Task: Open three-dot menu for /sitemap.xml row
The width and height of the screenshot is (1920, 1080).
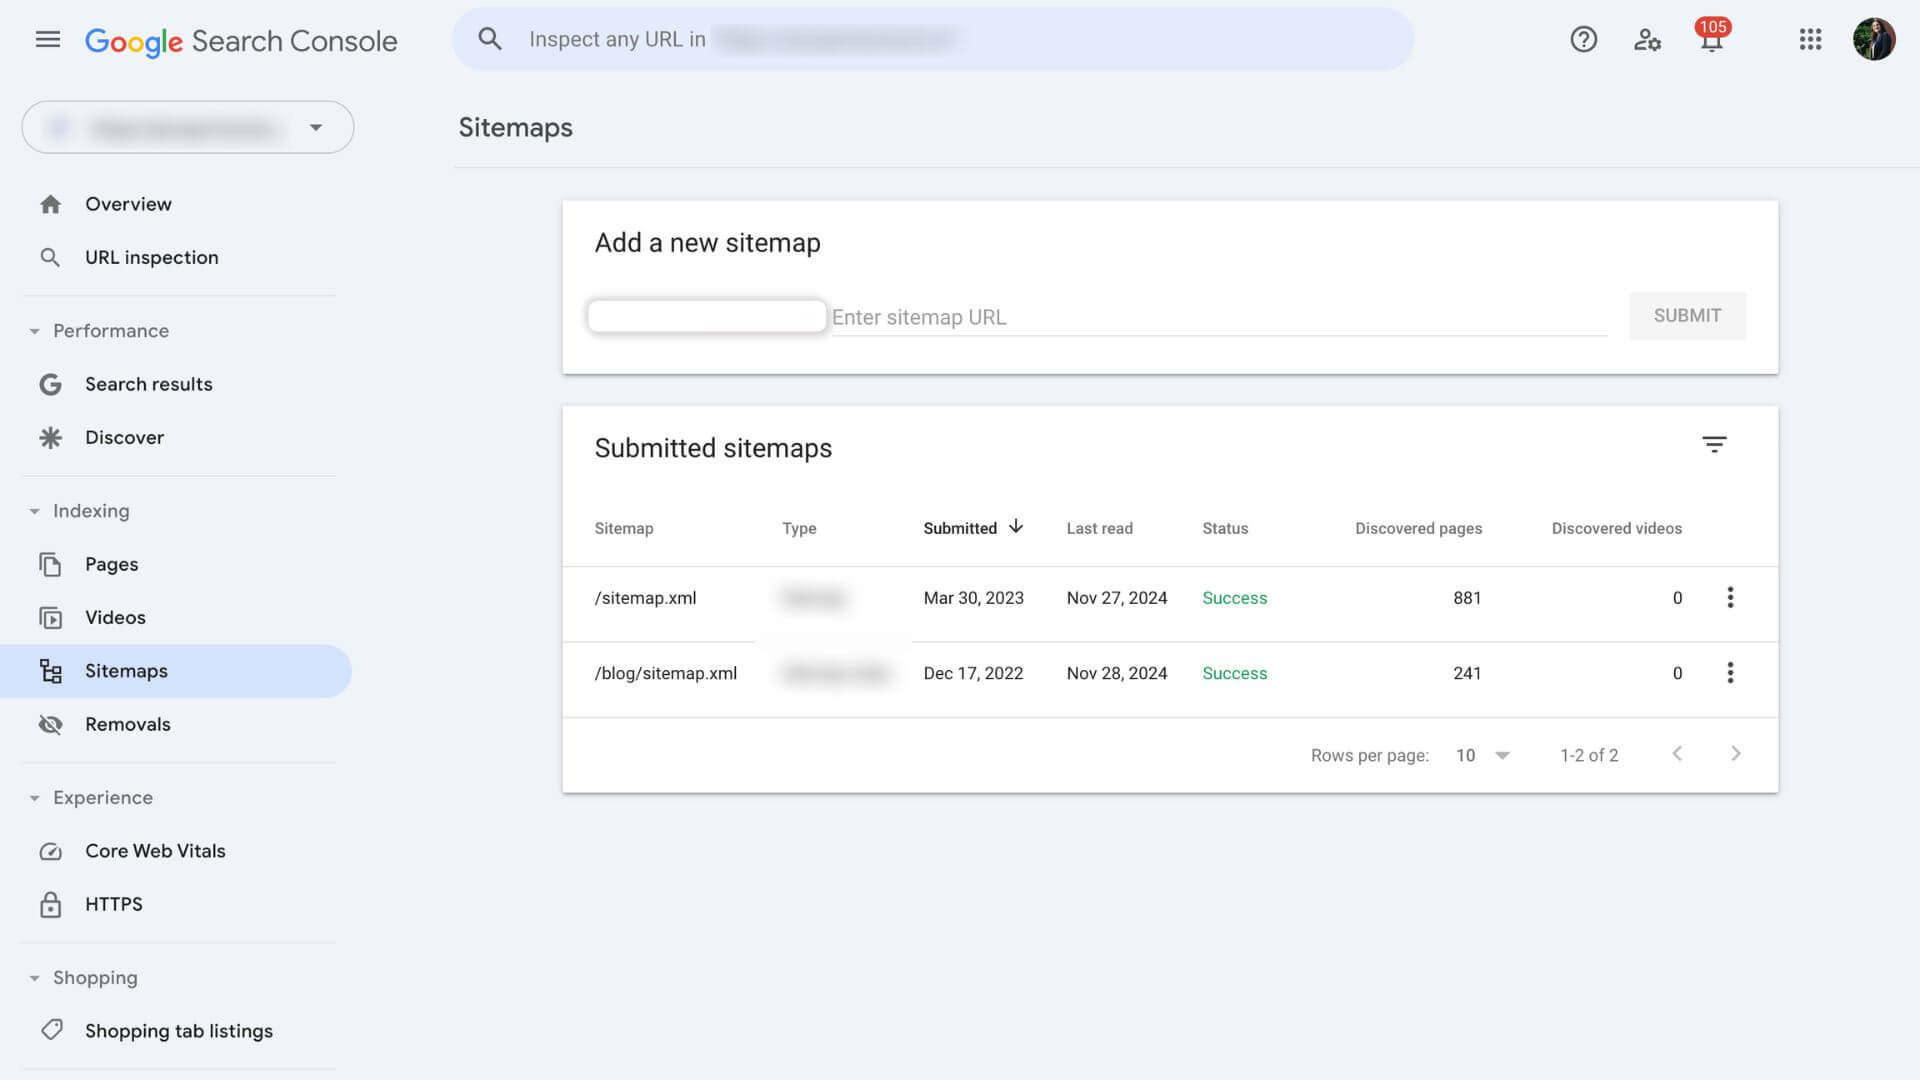Action: pos(1731,597)
